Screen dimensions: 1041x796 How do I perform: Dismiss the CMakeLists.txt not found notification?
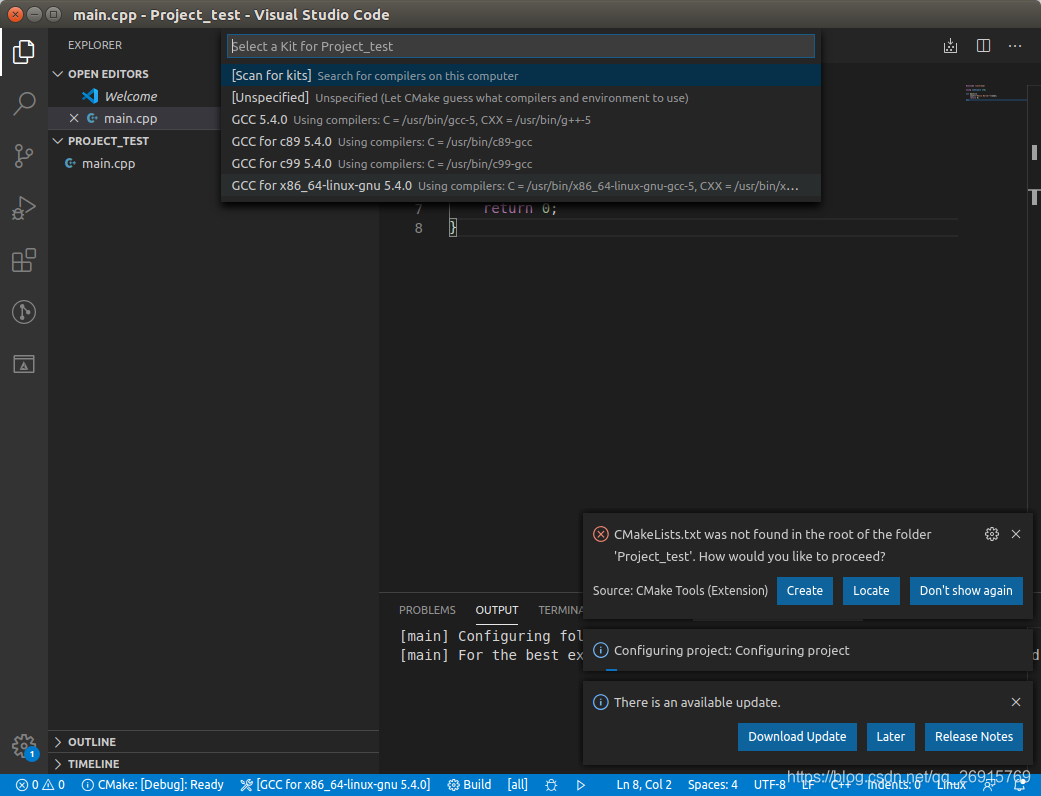click(x=1016, y=534)
